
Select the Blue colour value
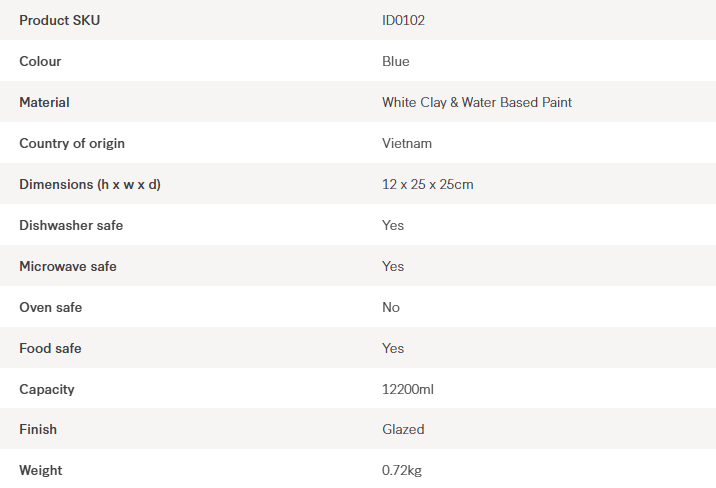[396, 61]
